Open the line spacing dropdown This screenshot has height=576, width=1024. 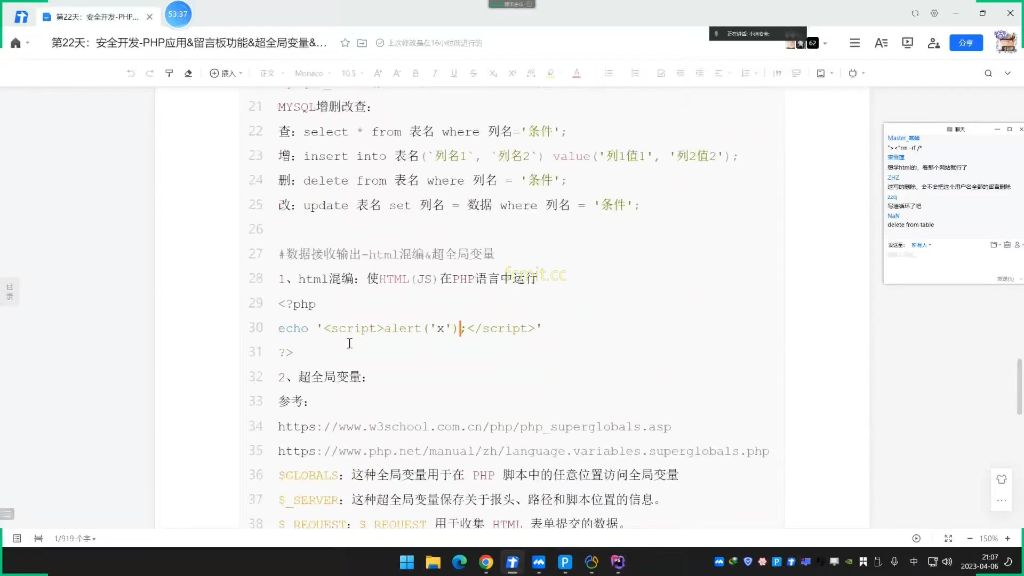tap(747, 73)
